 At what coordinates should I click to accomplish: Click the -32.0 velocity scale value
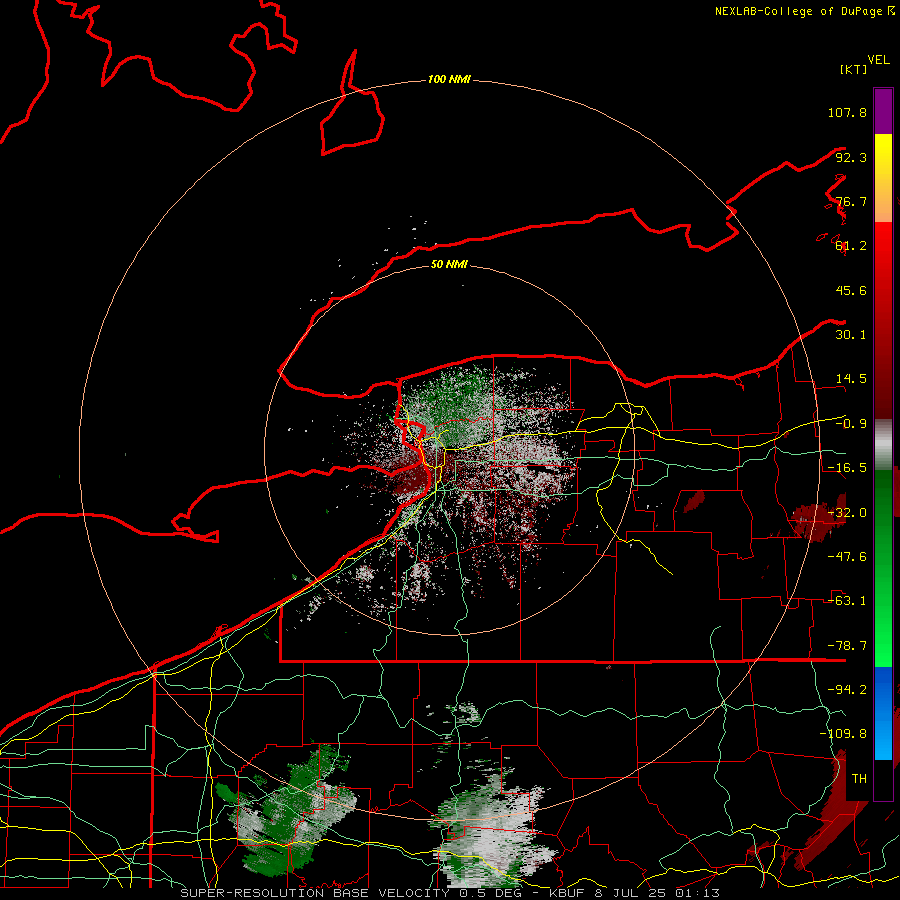click(x=847, y=513)
